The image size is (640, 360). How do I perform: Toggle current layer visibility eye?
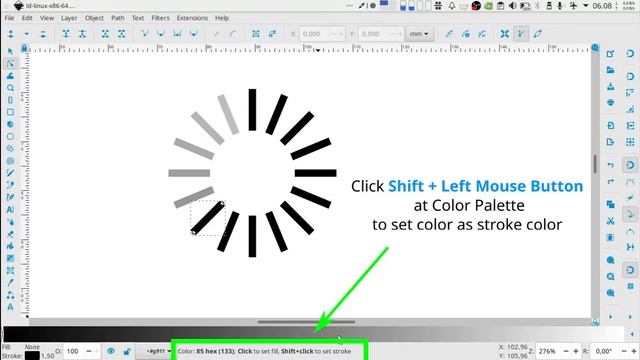[x=111, y=351]
